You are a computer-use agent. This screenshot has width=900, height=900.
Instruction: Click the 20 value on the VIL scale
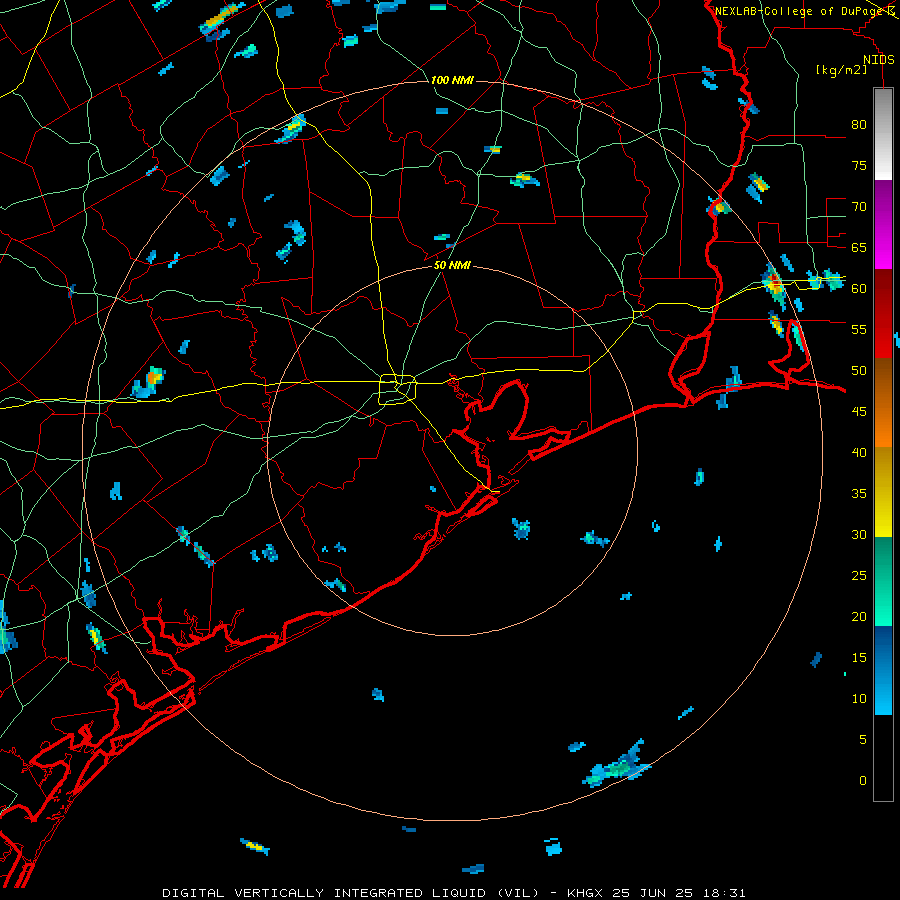859,617
